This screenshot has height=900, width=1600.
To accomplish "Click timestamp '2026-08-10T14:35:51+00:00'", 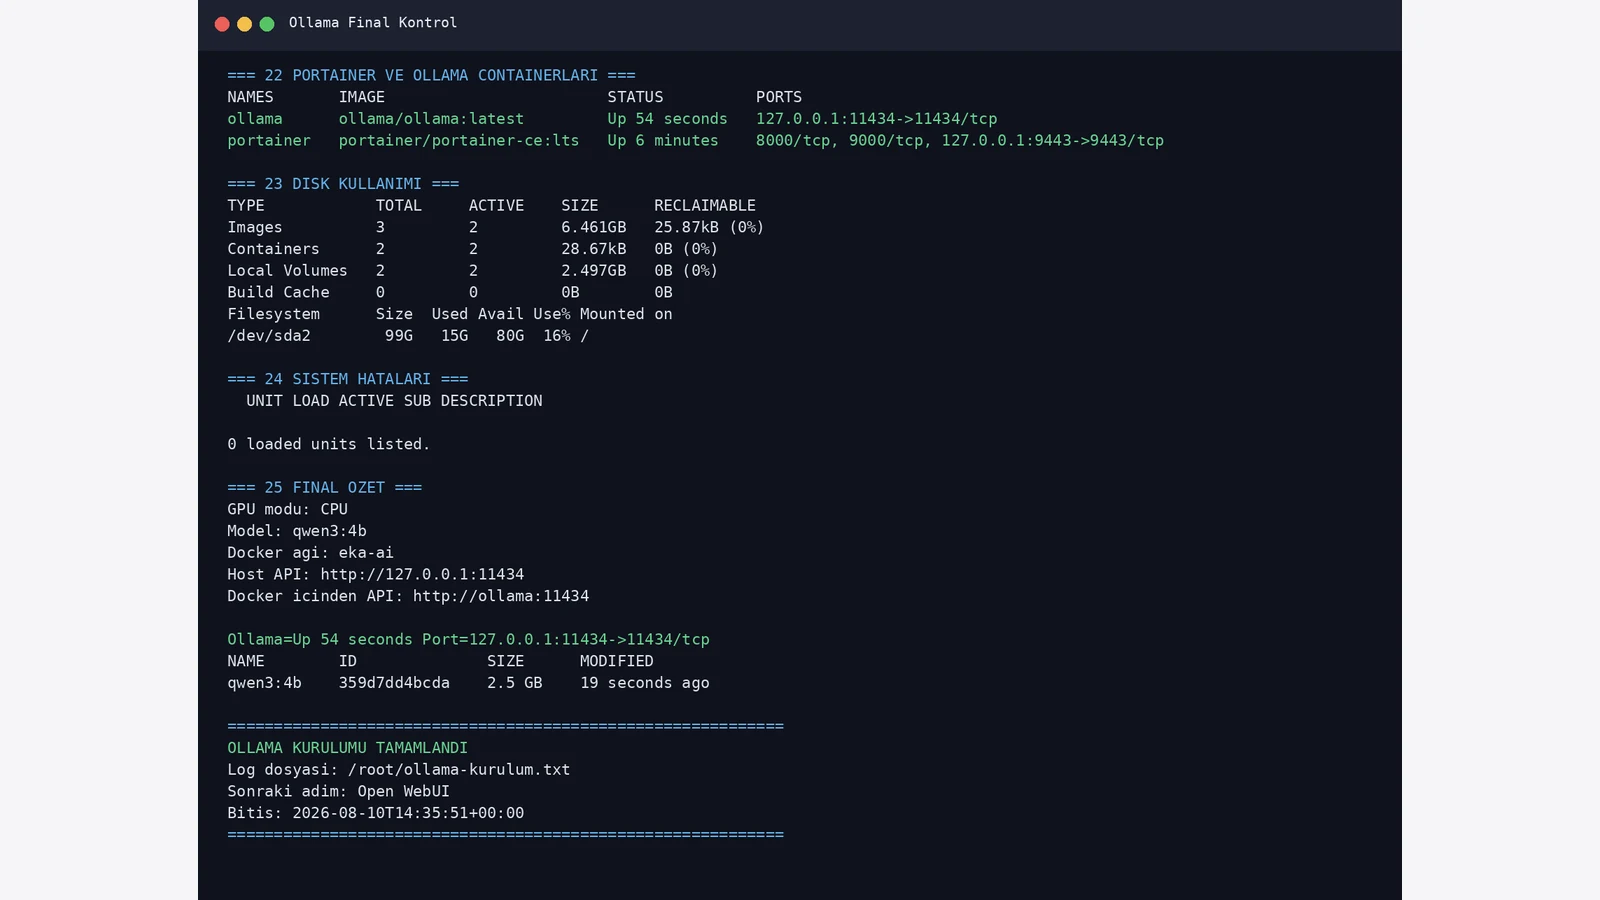I will [x=408, y=814].
